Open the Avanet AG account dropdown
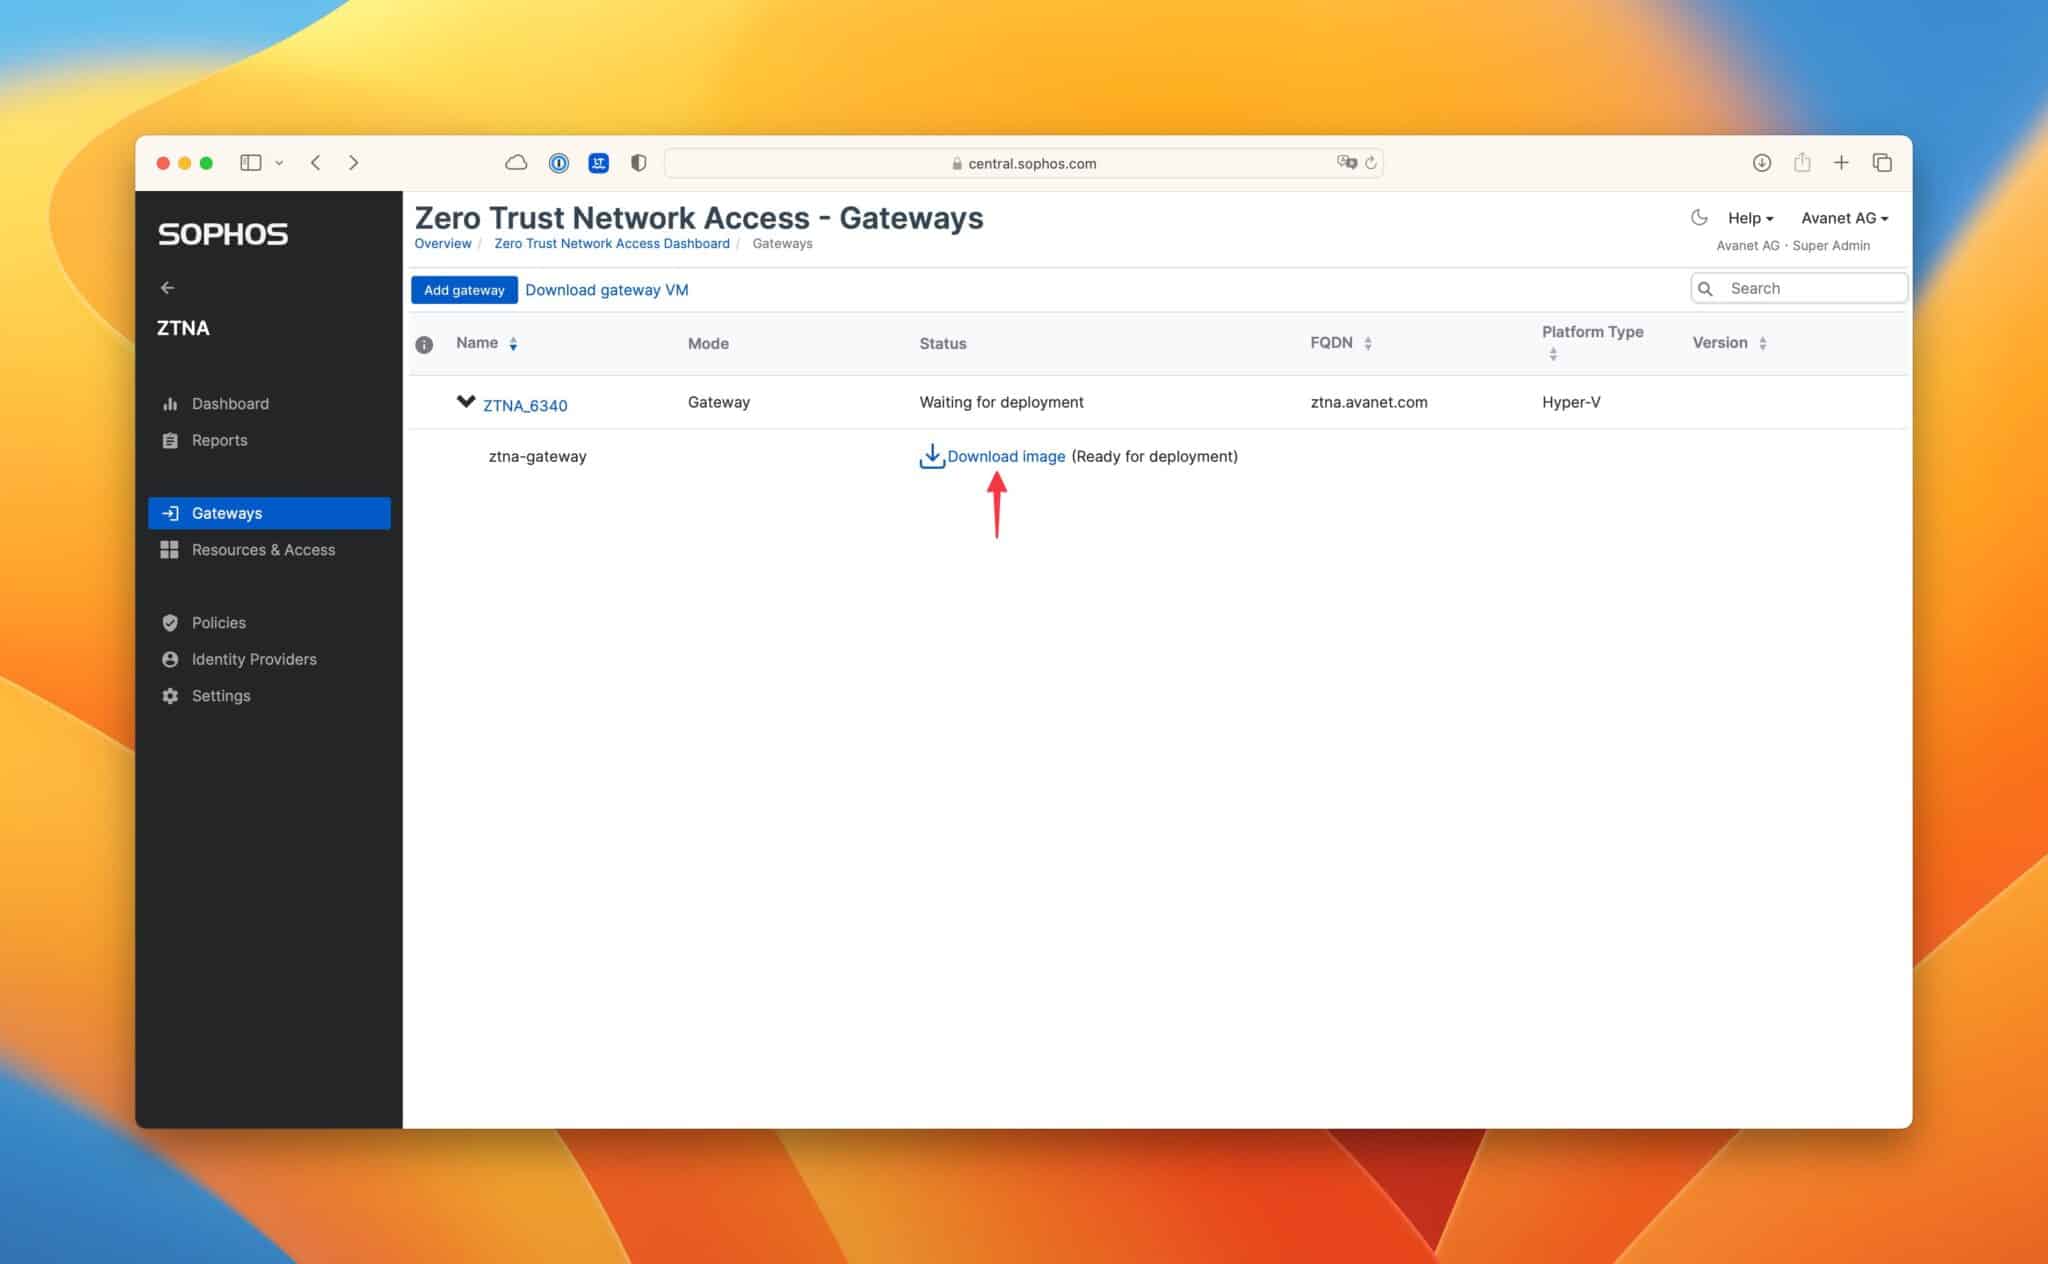 point(1844,218)
